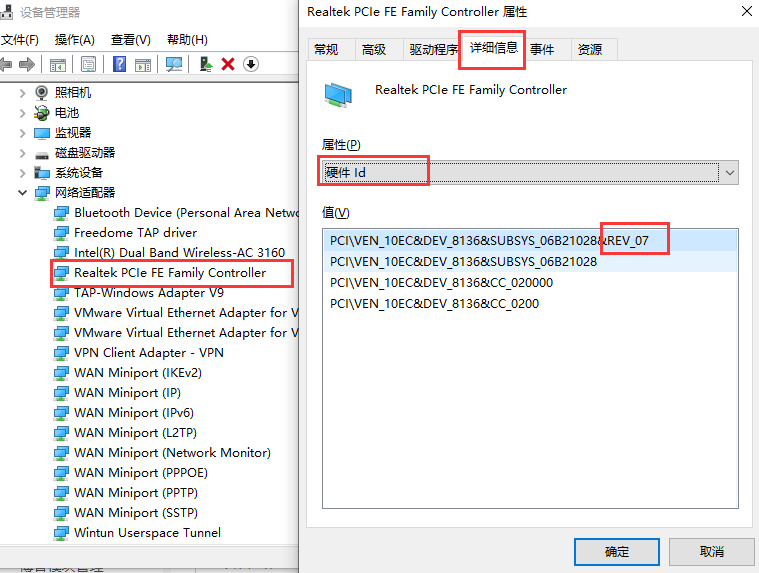This screenshot has width=759, height=573.
Task: Select WAN Miniport (IP) entry
Action: tap(127, 393)
